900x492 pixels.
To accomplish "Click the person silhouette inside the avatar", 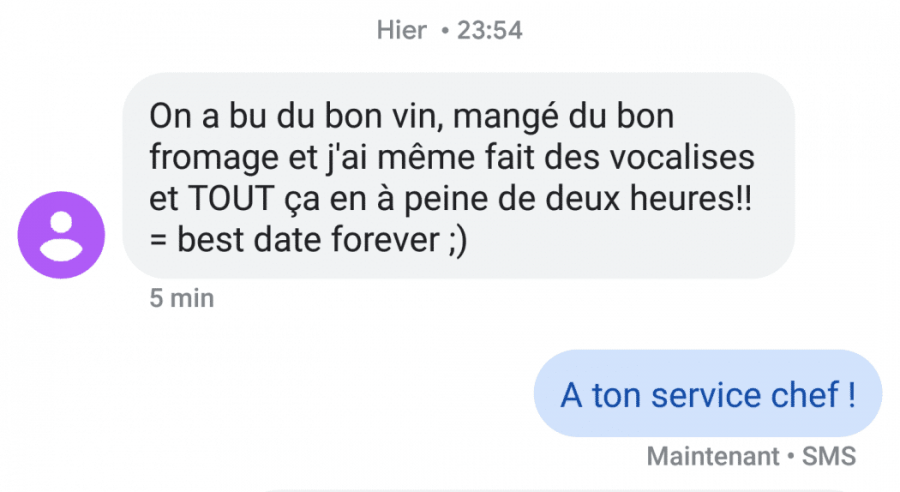I will [61, 236].
